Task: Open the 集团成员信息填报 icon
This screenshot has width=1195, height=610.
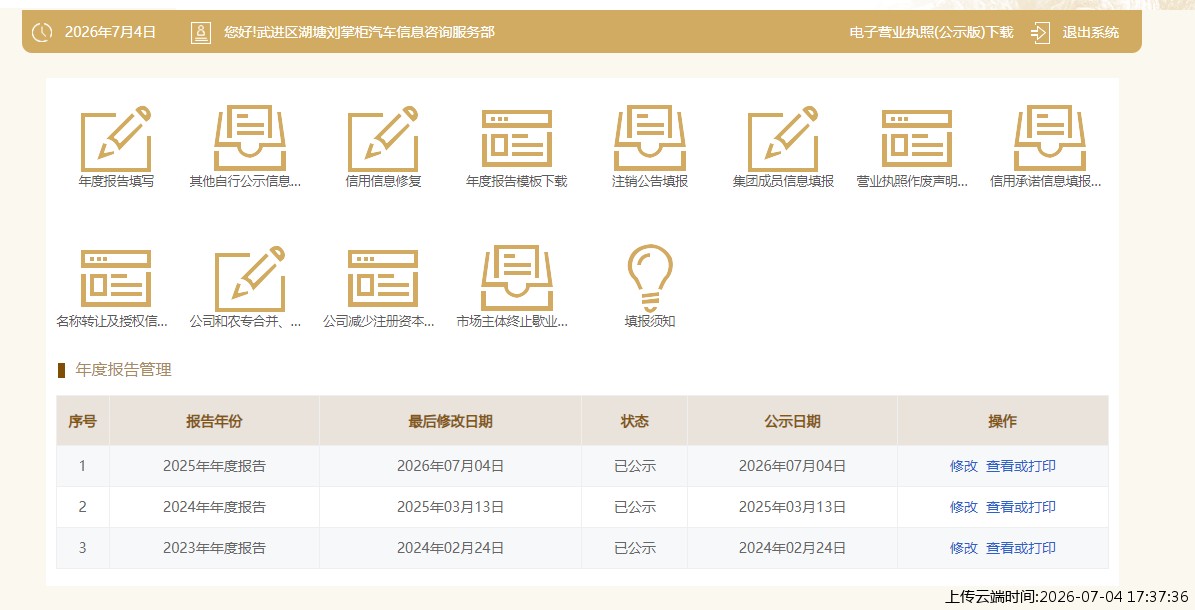Action: [783, 139]
